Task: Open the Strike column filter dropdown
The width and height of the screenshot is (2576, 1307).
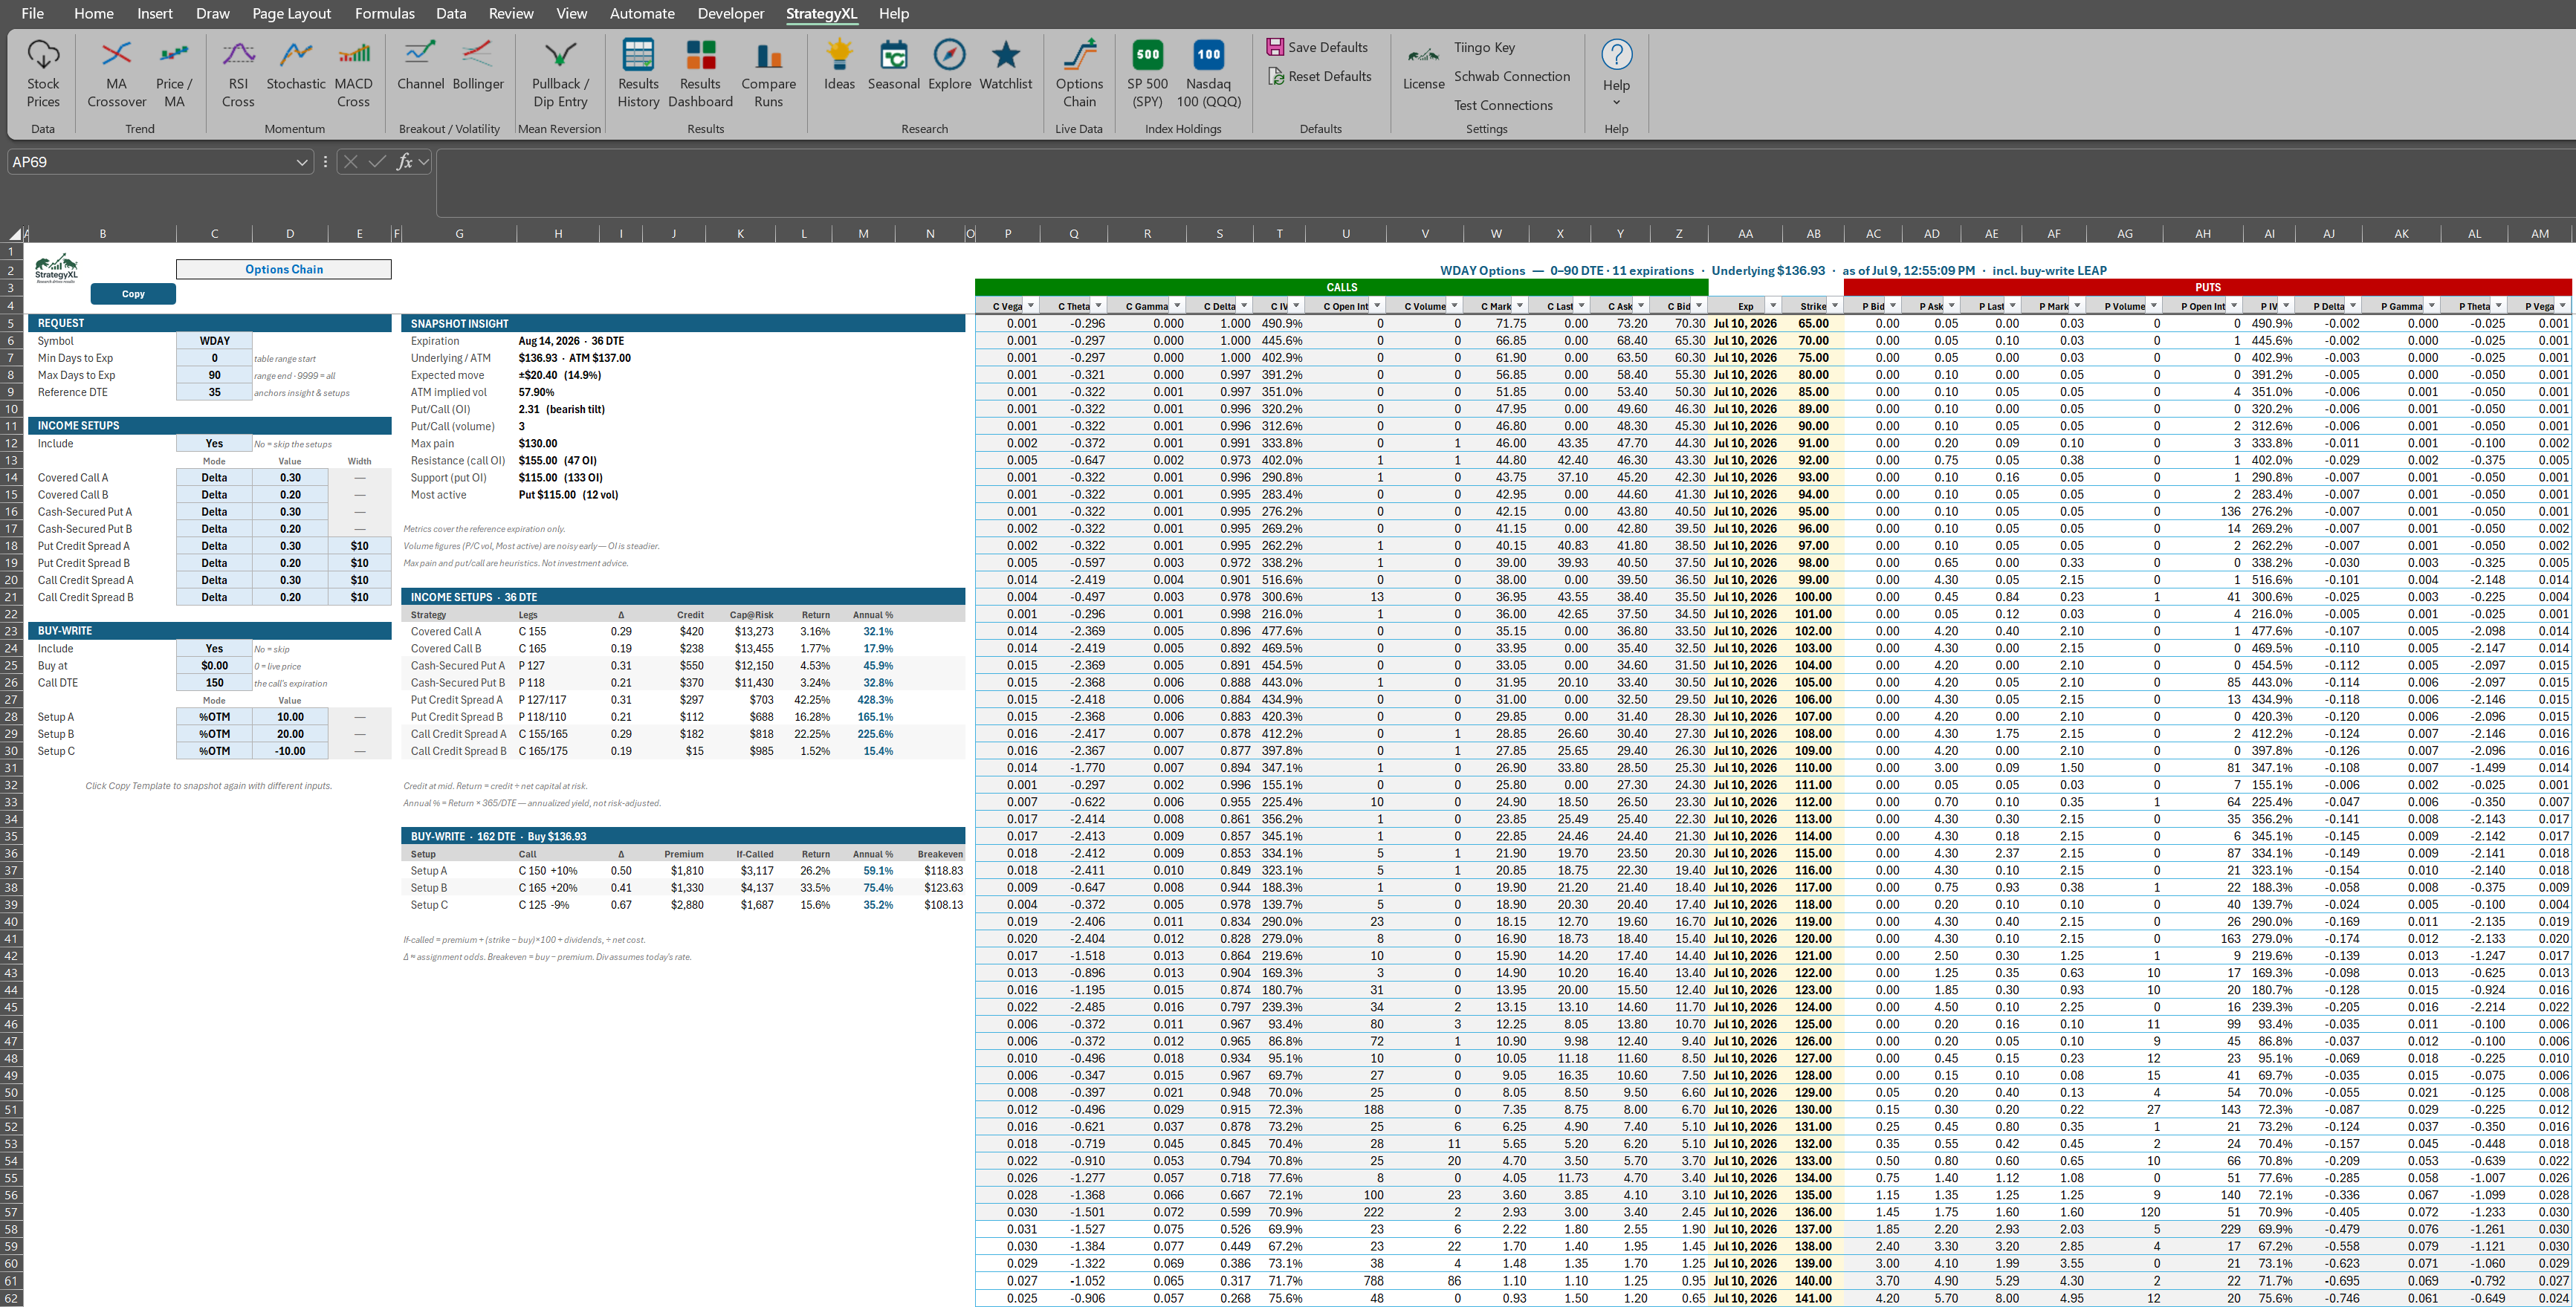Action: [x=1834, y=306]
